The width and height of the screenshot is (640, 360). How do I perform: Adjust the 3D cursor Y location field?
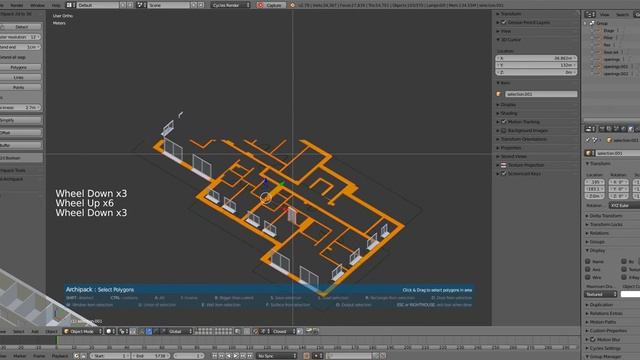coord(536,65)
